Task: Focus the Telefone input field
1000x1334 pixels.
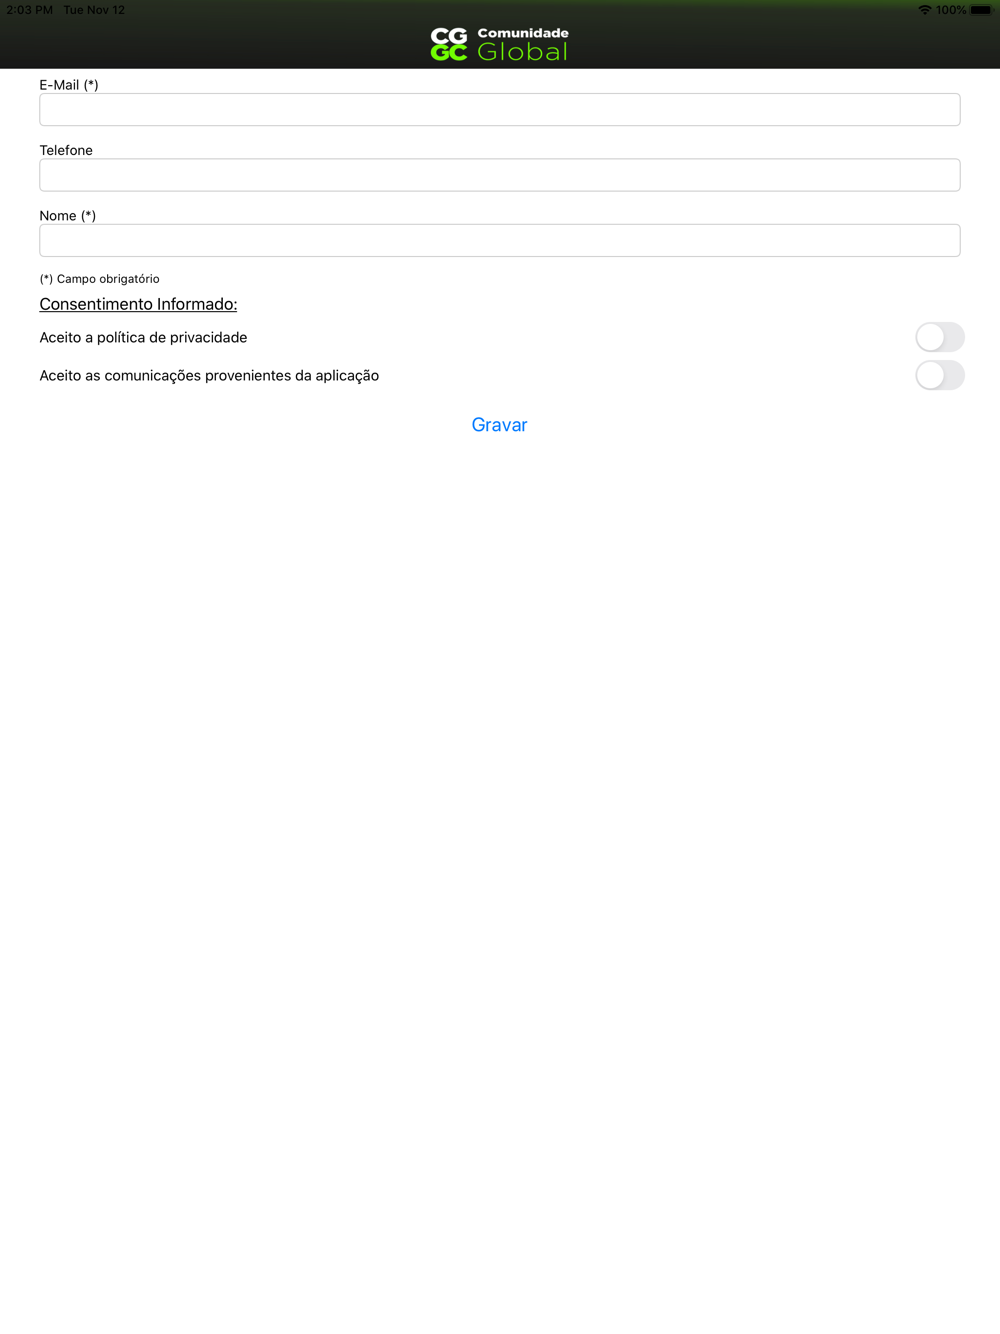Action: point(500,175)
